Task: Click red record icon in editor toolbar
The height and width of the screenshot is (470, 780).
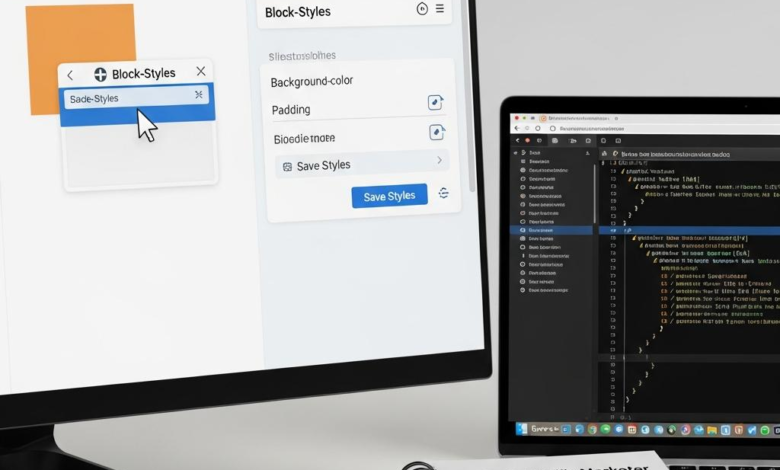Action: [x=527, y=140]
